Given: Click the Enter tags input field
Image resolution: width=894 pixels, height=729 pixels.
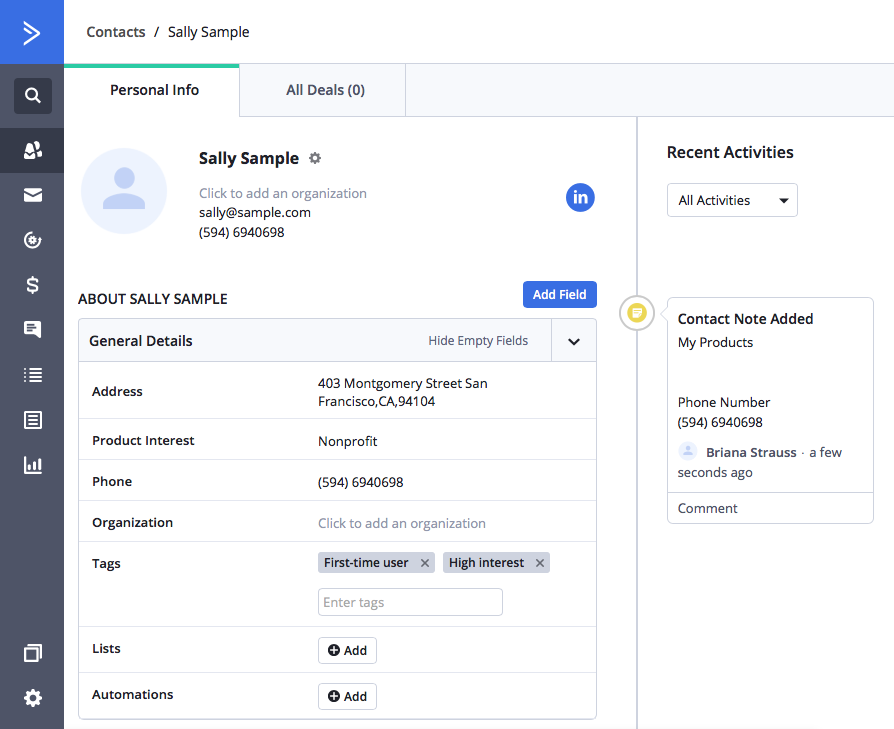Looking at the screenshot, I should pos(410,602).
